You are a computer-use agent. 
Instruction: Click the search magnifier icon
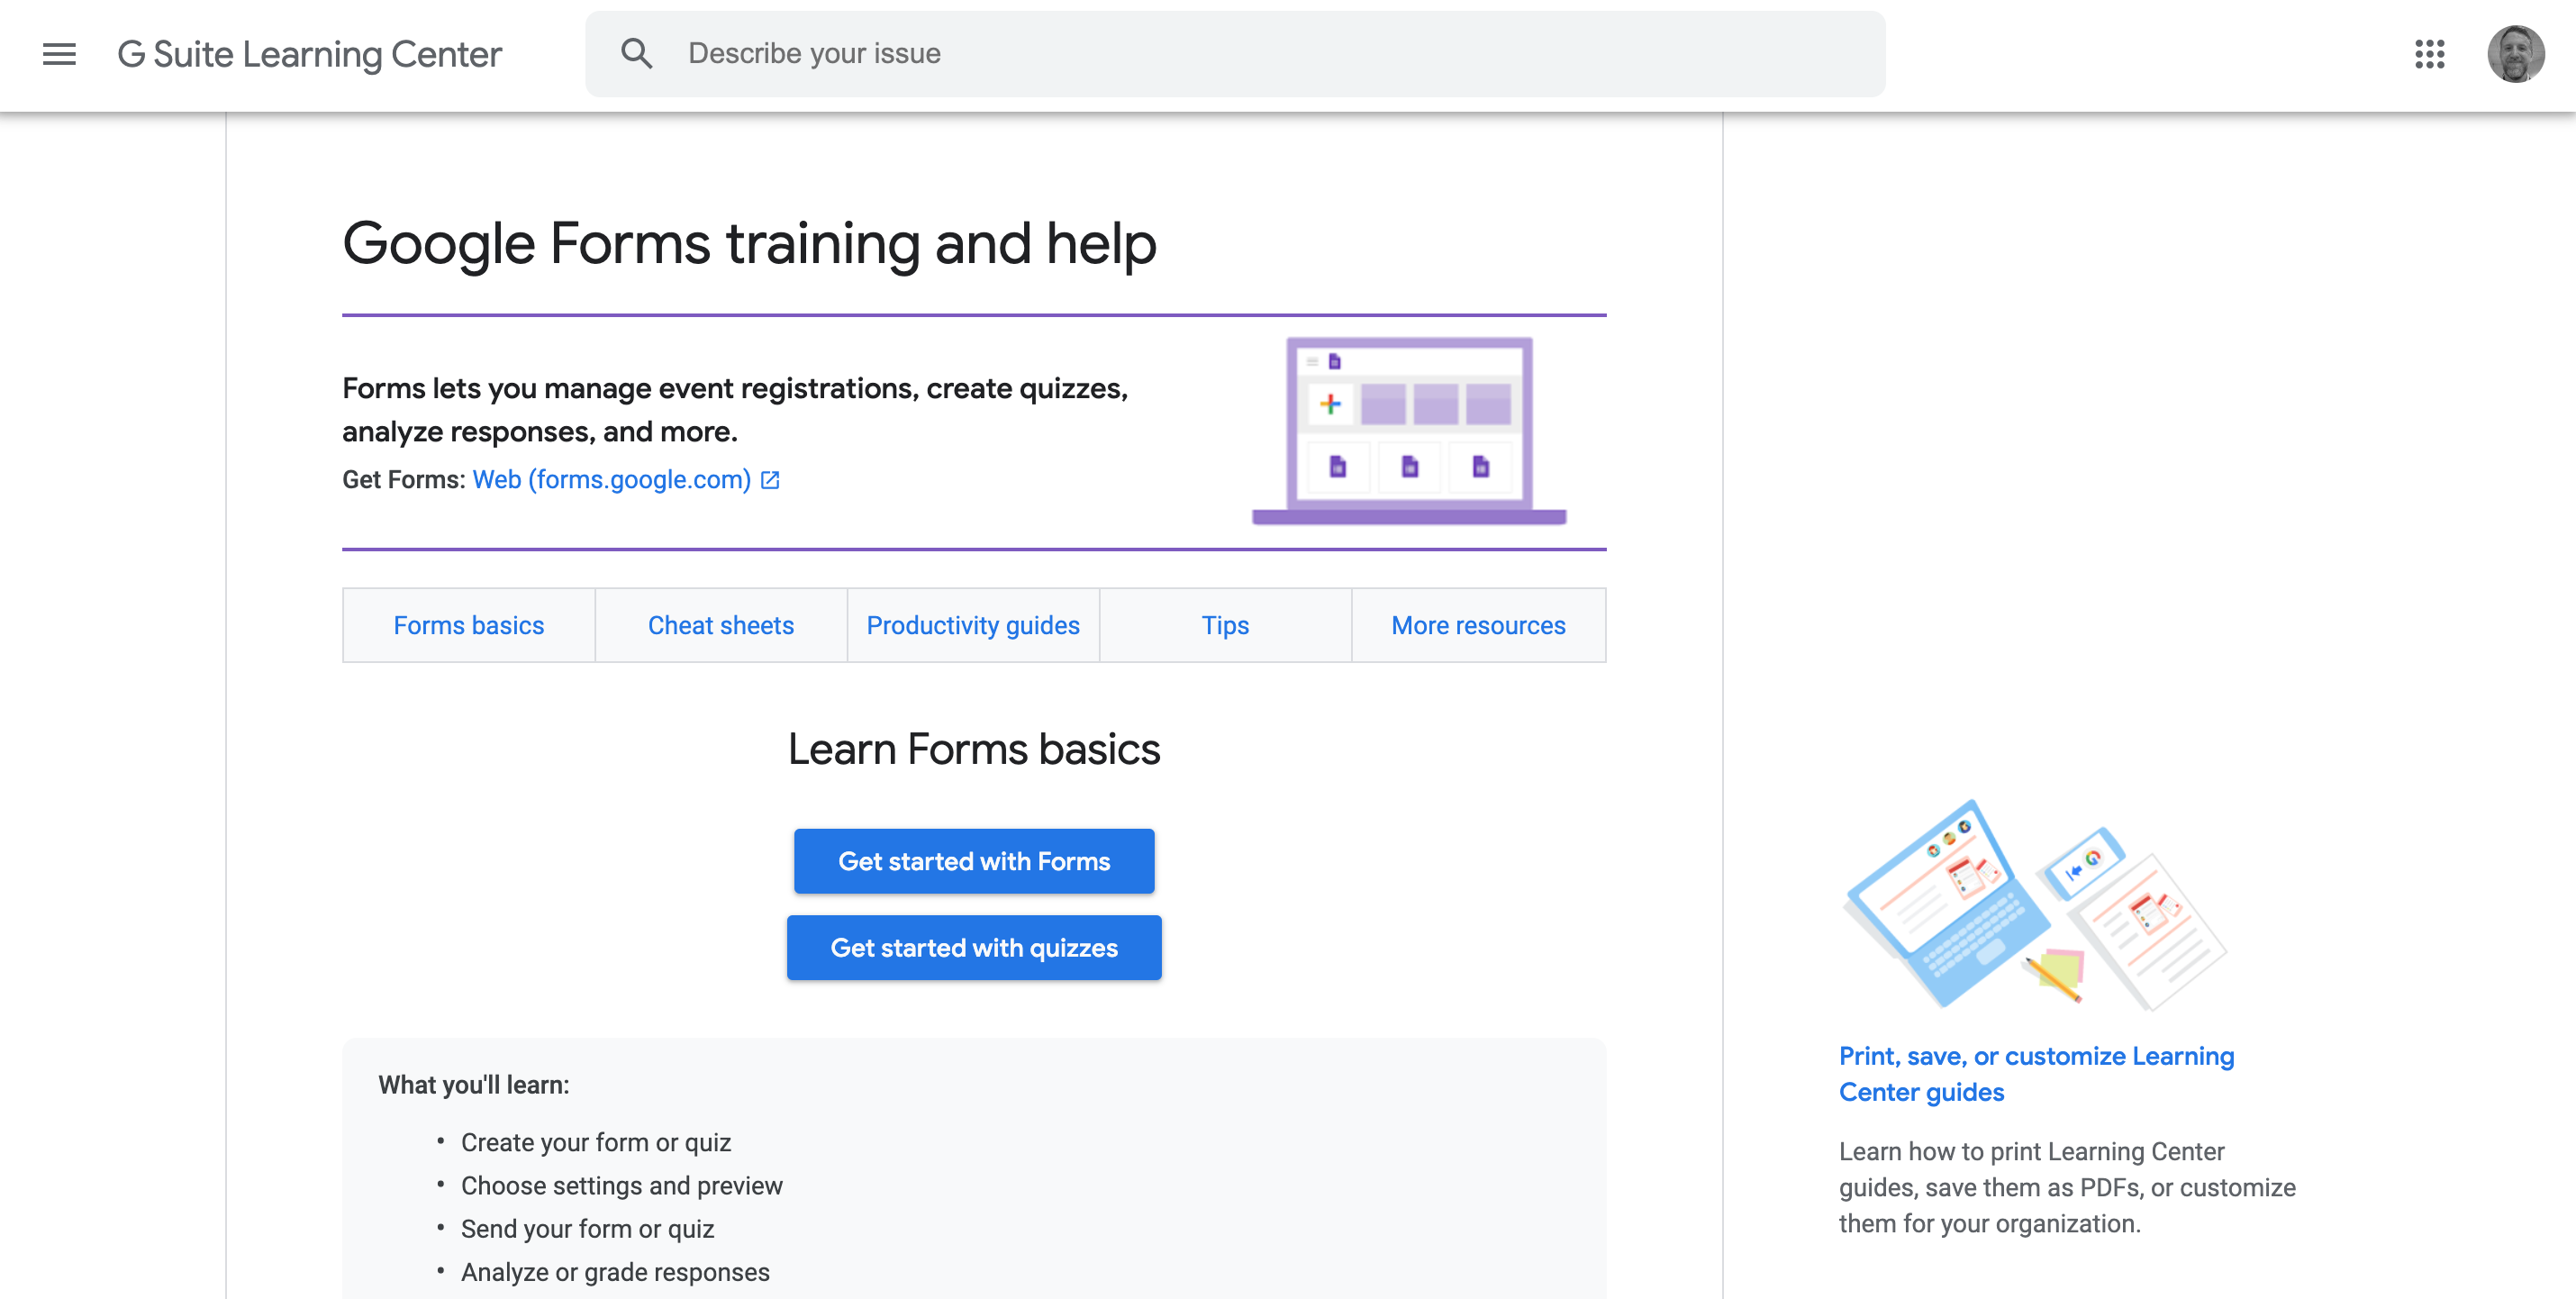[636, 54]
